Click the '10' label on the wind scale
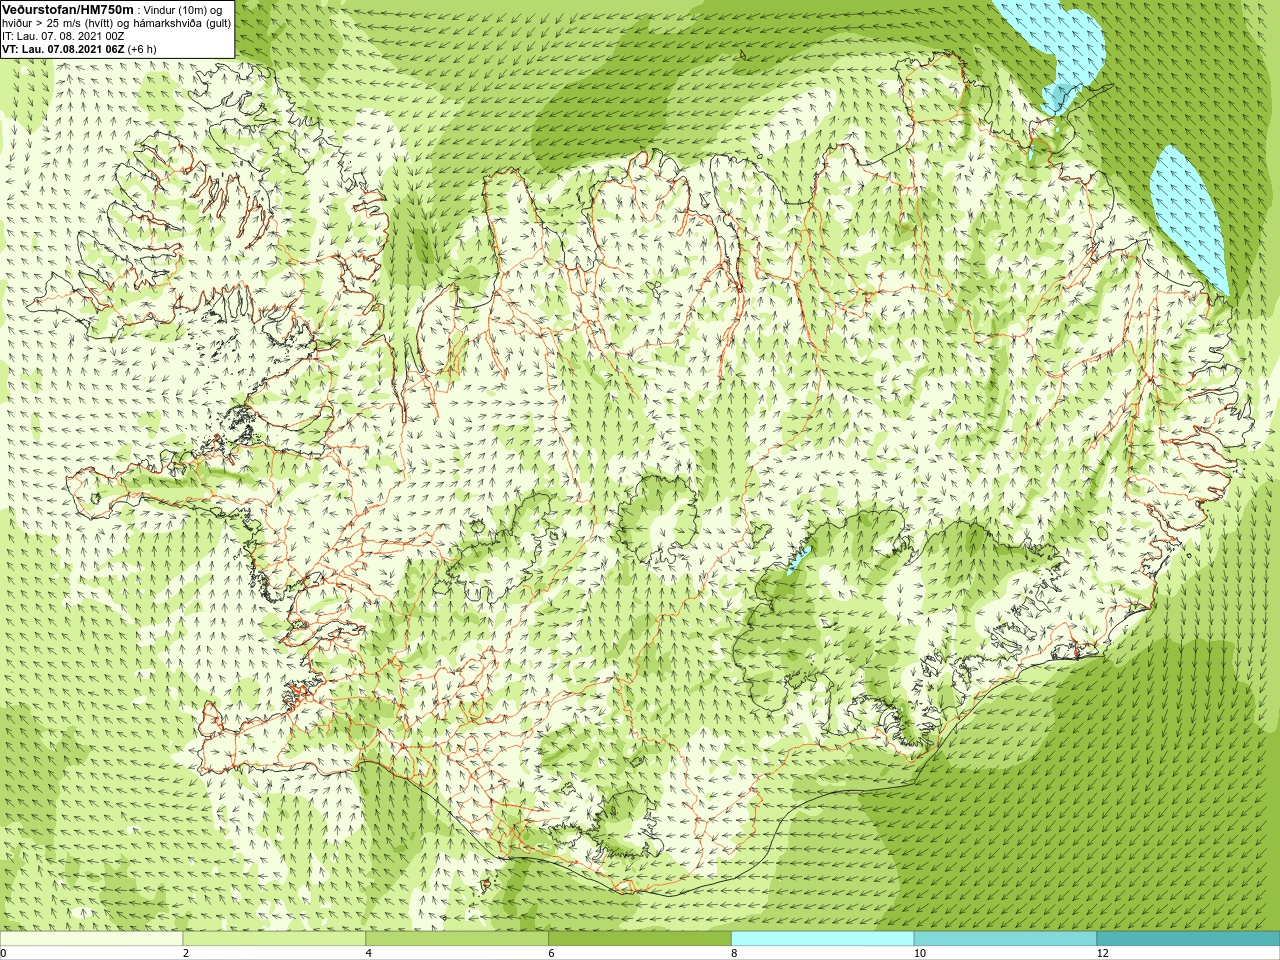This screenshot has width=1280, height=960. tap(920, 953)
